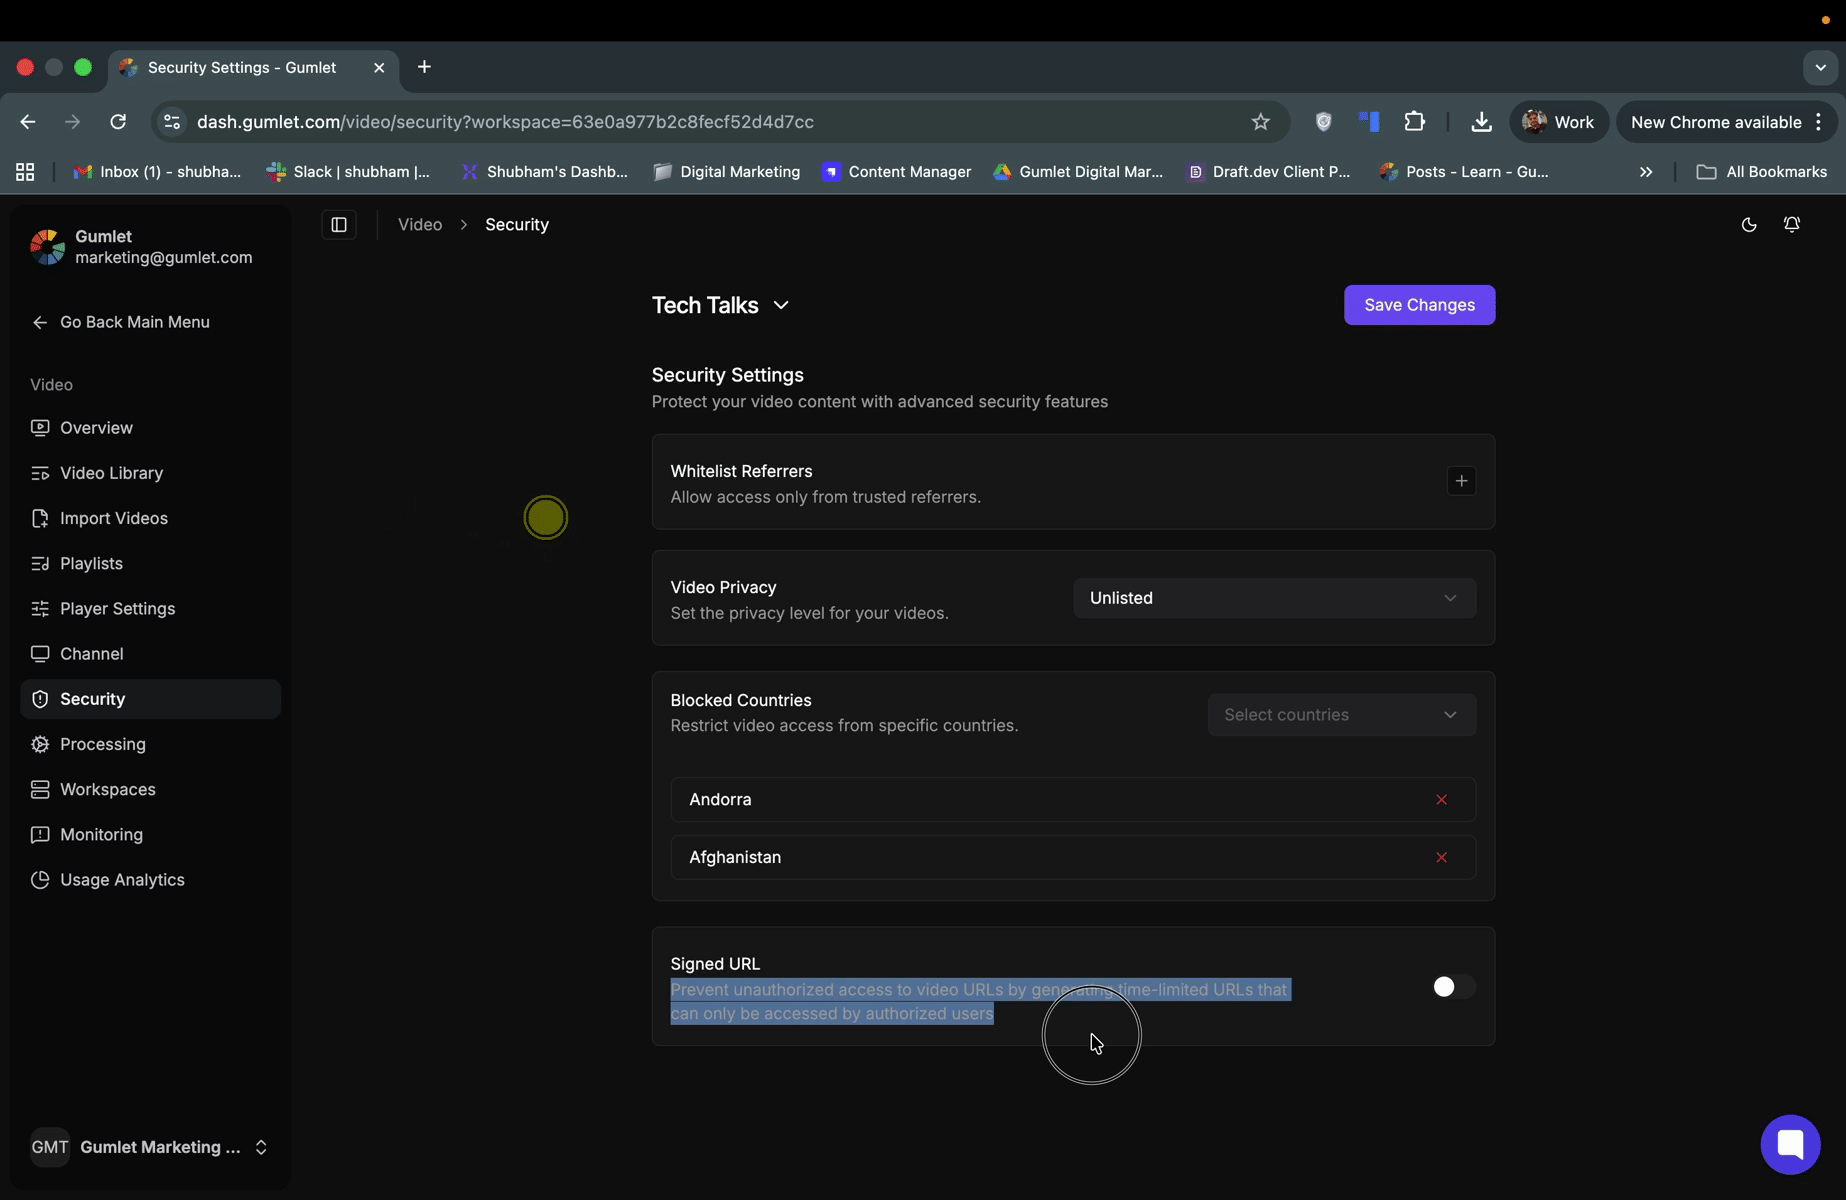
Task: Open the Video Privacy dropdown
Action: [x=1273, y=598]
